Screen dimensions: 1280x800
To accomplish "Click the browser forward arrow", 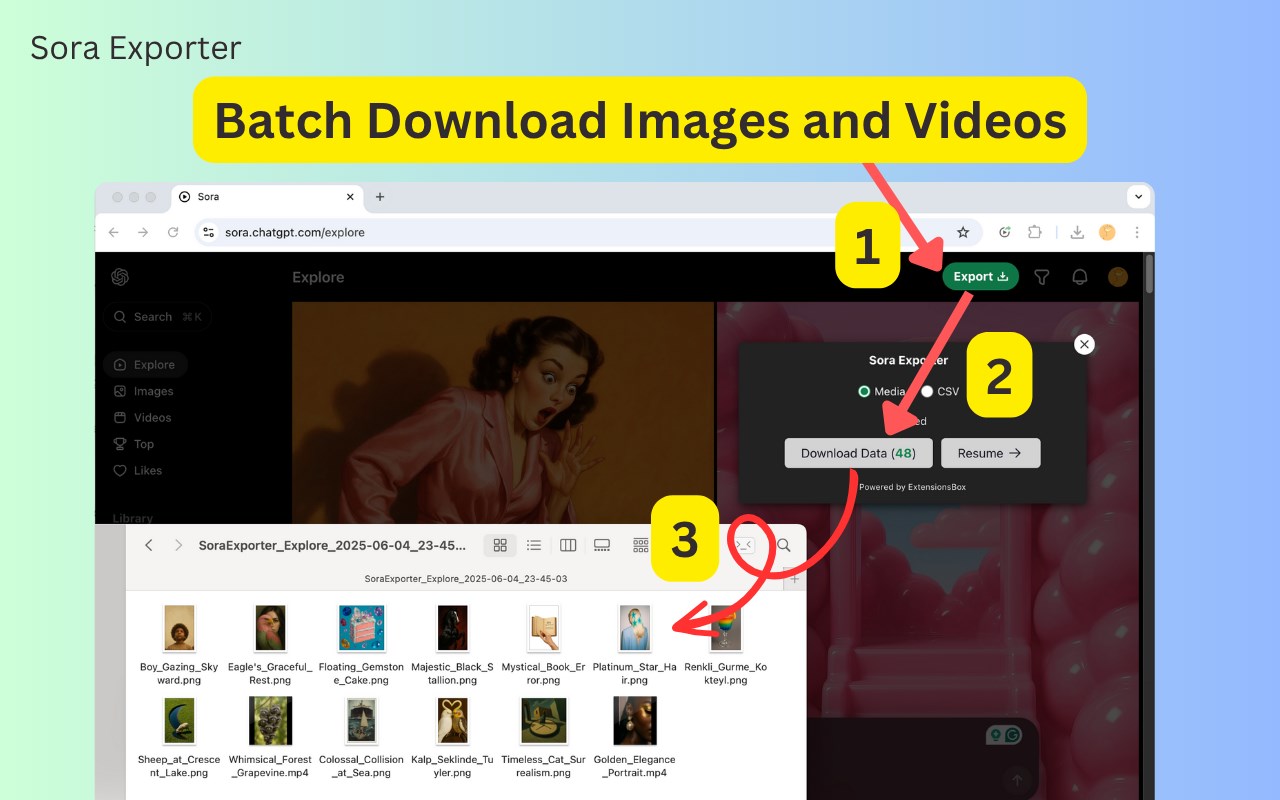I will pyautogui.click(x=143, y=232).
